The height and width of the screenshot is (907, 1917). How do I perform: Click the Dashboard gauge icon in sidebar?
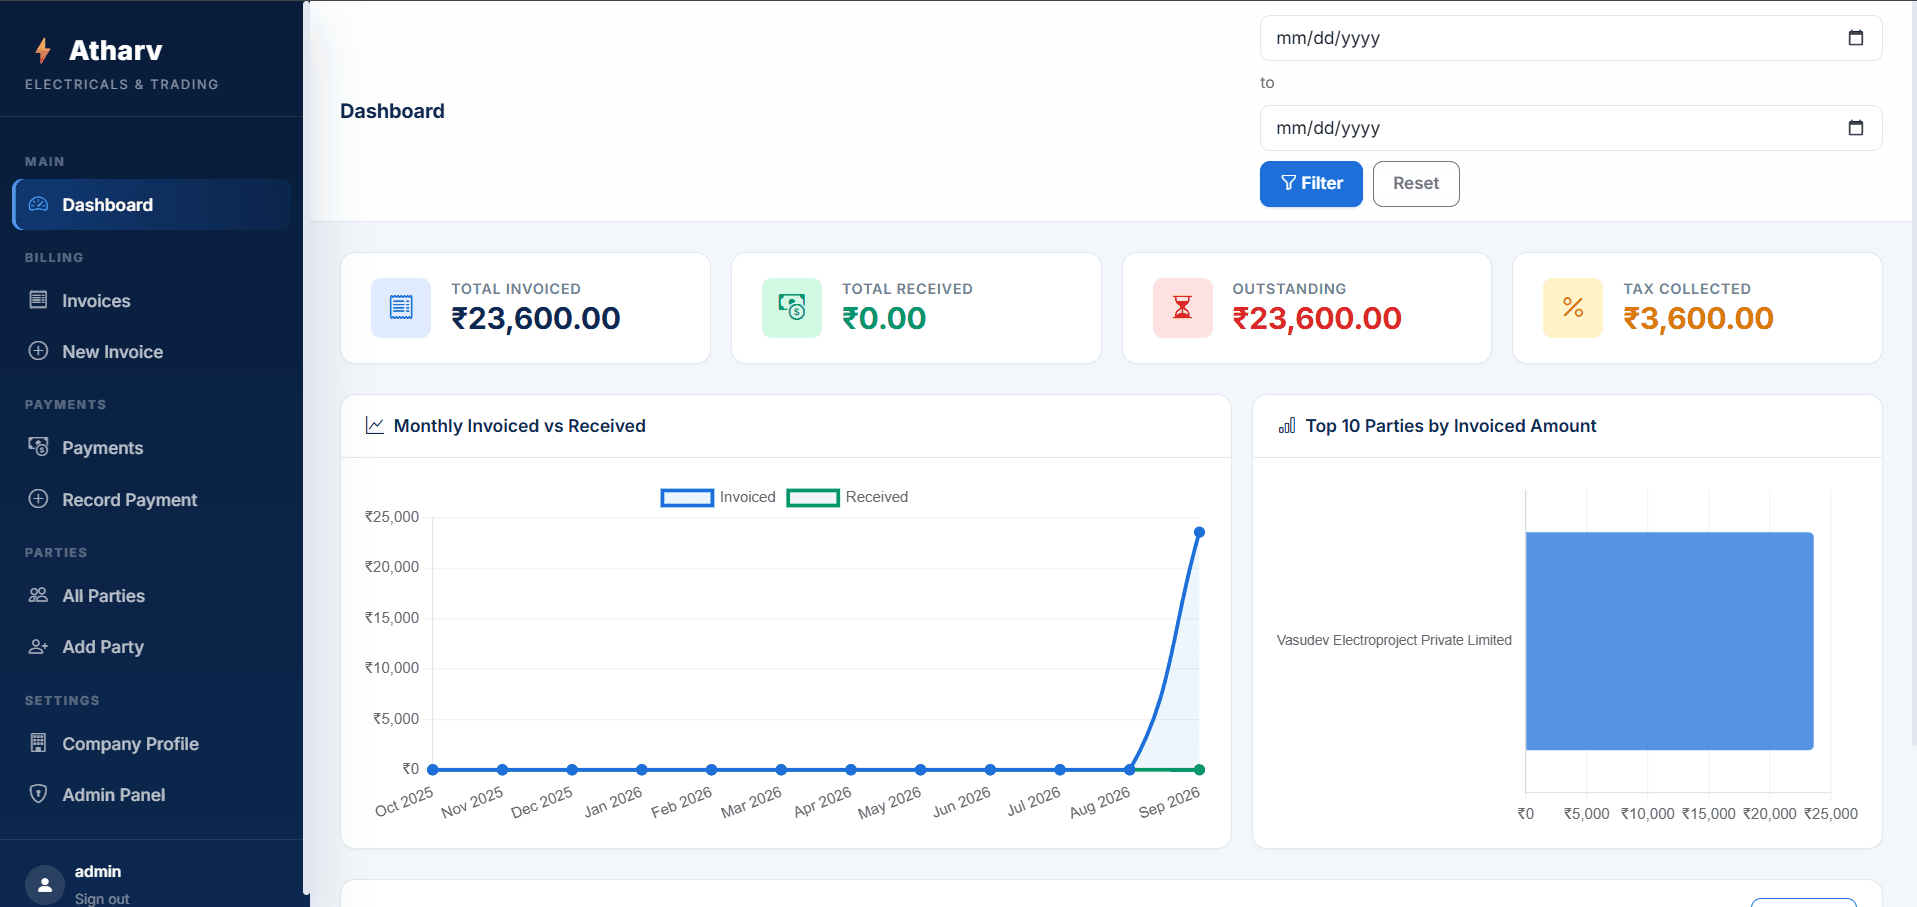[x=38, y=204]
